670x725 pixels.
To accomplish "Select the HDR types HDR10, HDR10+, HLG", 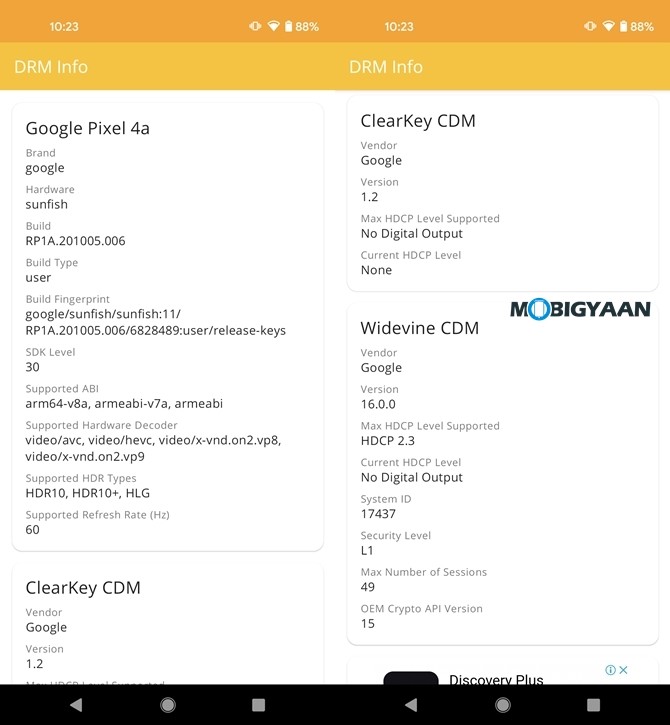I will coord(87,493).
